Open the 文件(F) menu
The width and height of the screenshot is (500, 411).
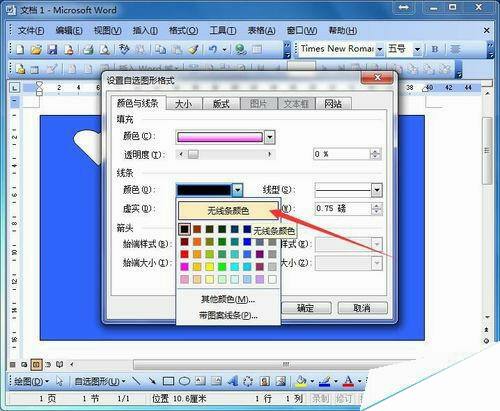pos(31,31)
